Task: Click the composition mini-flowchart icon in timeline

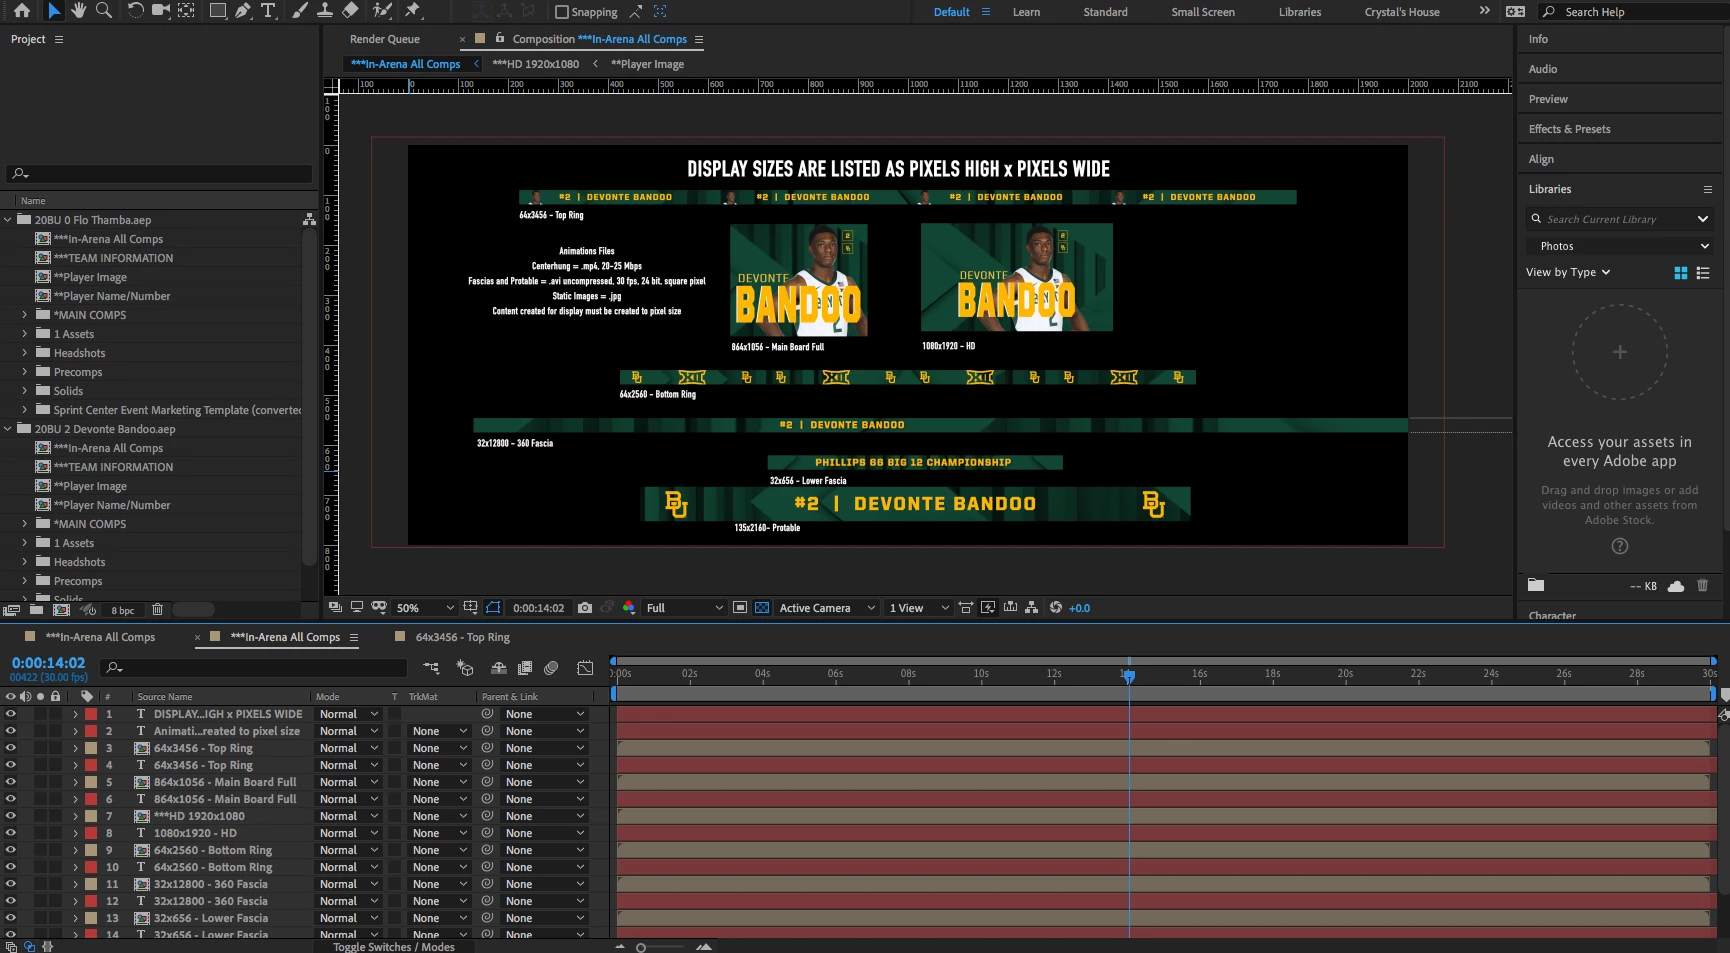Action: [431, 668]
